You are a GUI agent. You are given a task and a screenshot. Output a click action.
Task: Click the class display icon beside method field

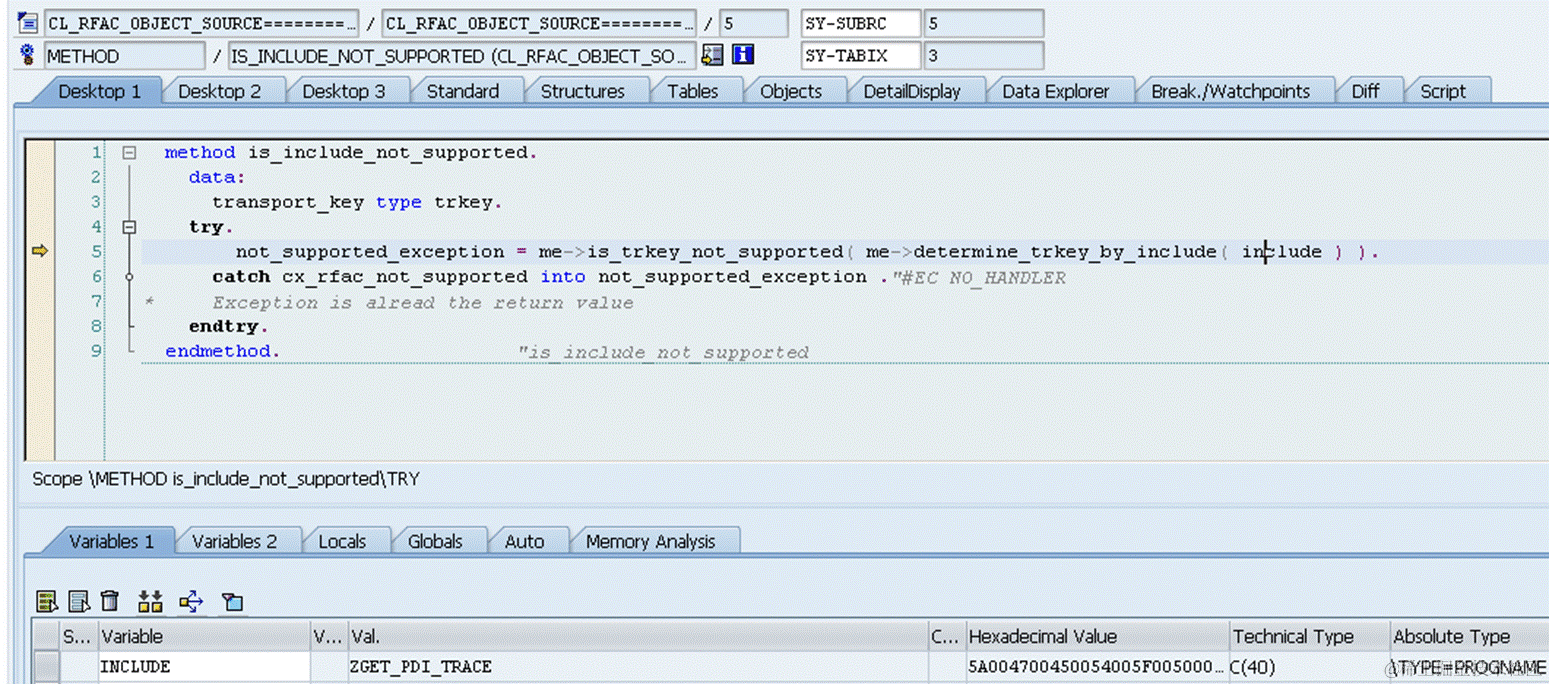712,55
